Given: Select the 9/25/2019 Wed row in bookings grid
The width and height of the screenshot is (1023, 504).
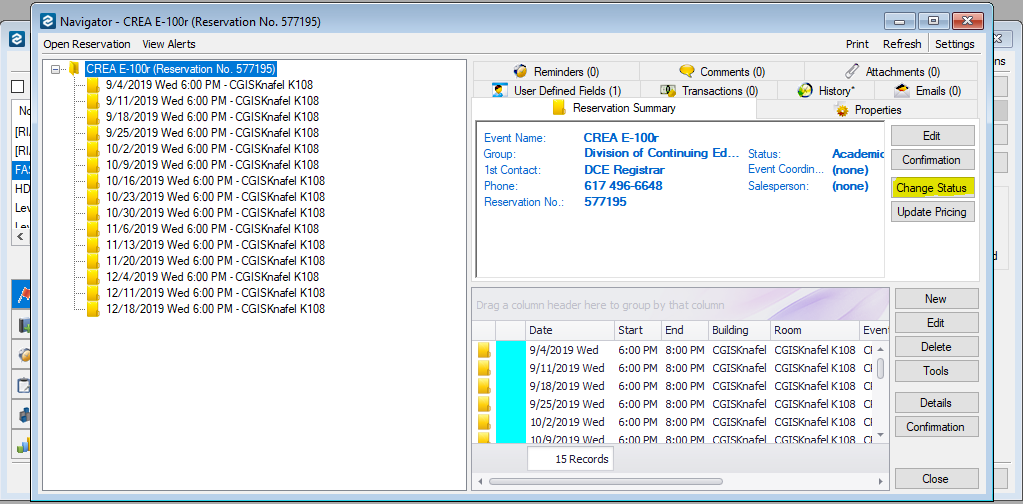Looking at the screenshot, I should point(674,404).
